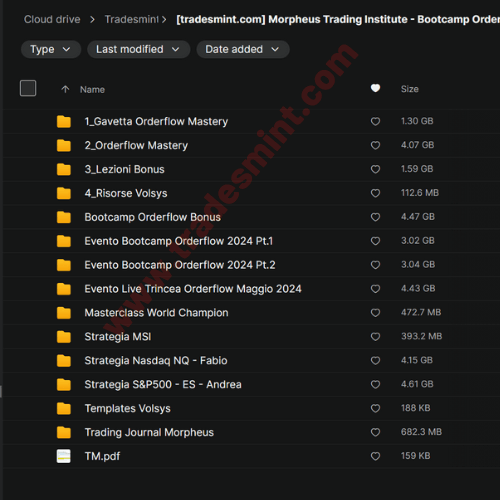Image resolution: width=500 pixels, height=500 pixels.
Task: Click folder icon of Strategia Nasdaq NQ - Fabio
Action: click(64, 361)
